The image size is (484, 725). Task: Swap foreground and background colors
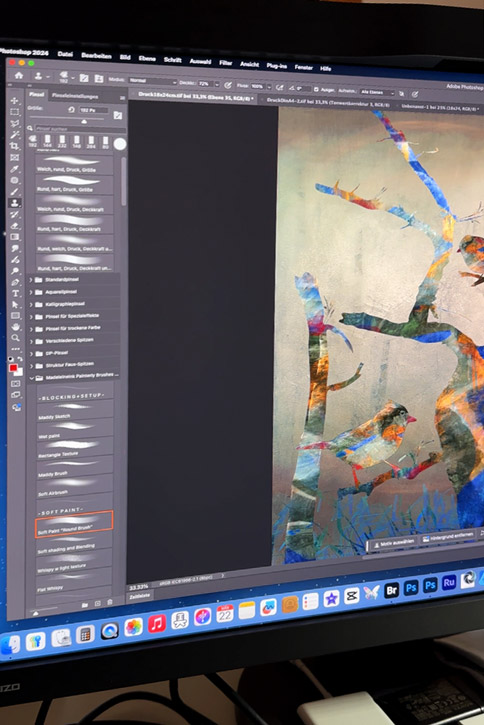(20, 359)
